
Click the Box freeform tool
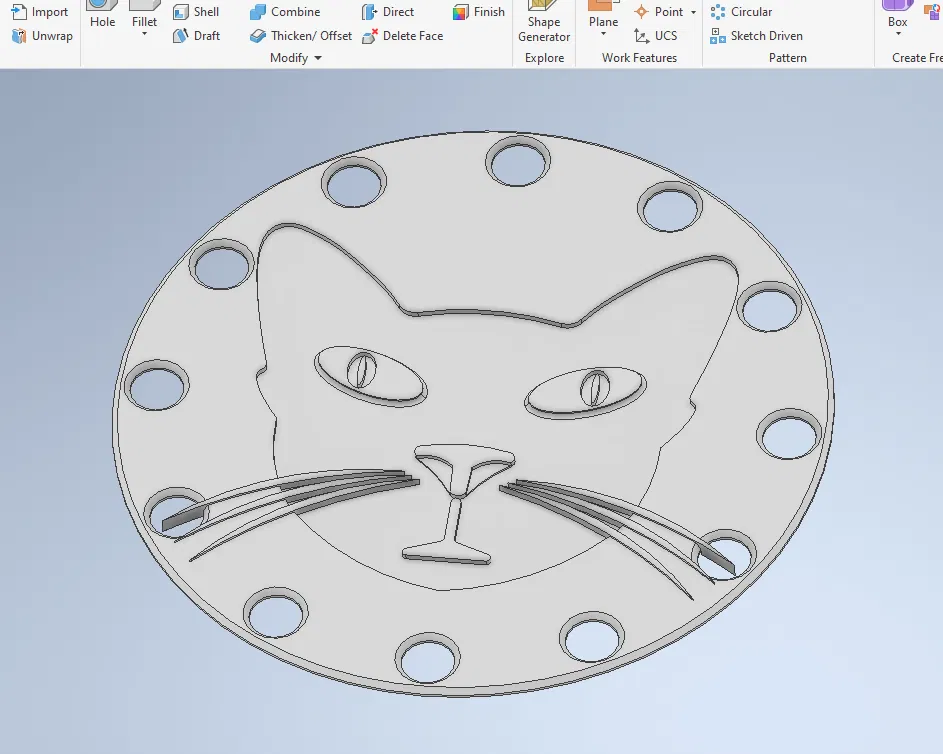coord(897,15)
